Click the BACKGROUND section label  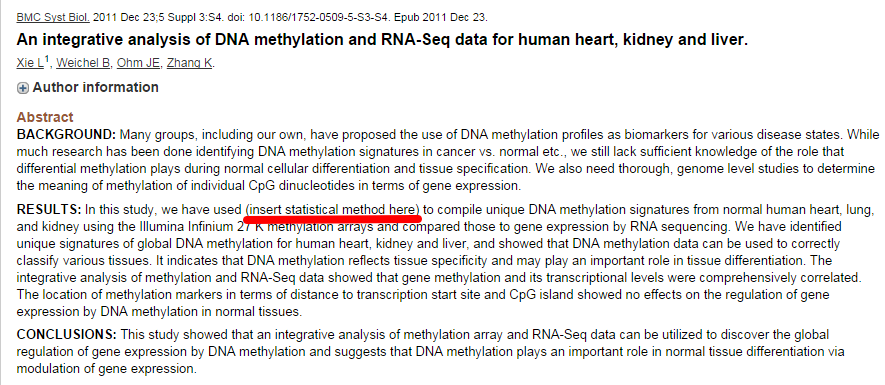pyautogui.click(x=66, y=134)
